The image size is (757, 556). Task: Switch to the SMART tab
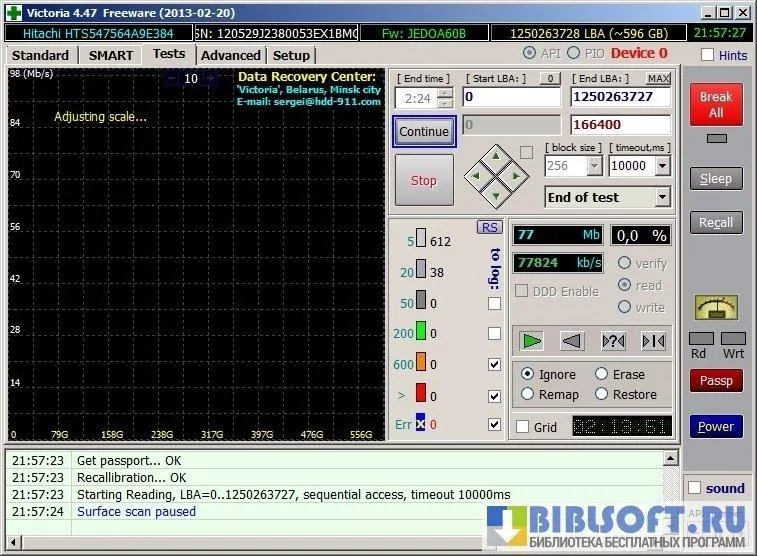pos(110,55)
